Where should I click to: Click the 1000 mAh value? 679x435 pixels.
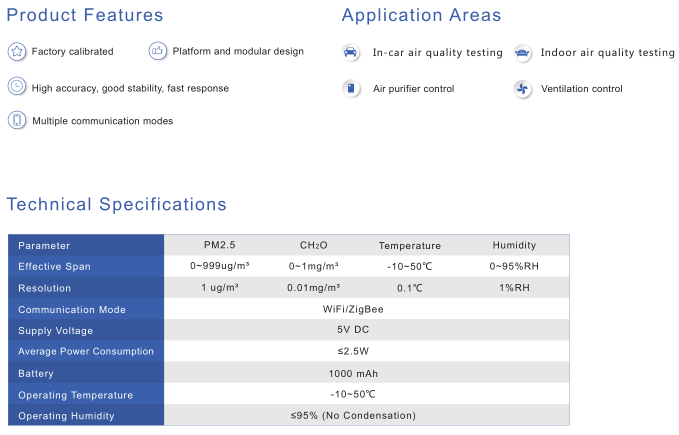click(x=353, y=374)
